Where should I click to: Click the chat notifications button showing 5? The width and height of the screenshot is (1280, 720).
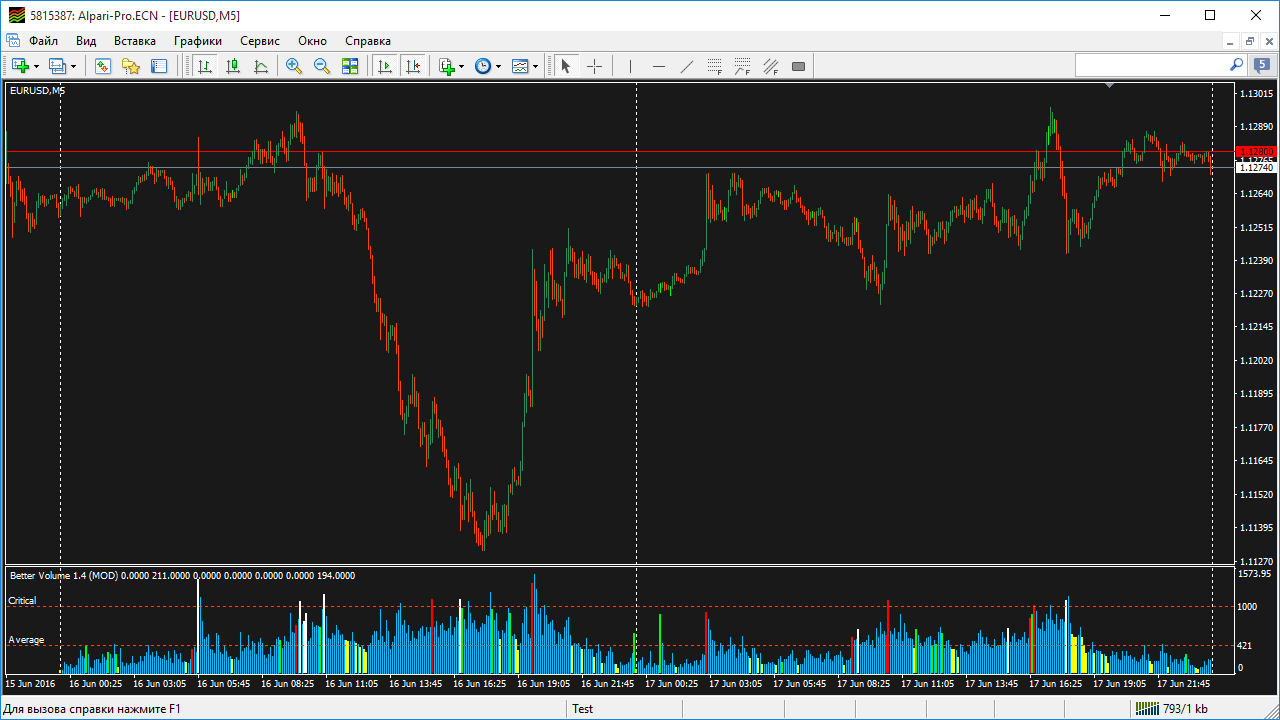[1262, 65]
